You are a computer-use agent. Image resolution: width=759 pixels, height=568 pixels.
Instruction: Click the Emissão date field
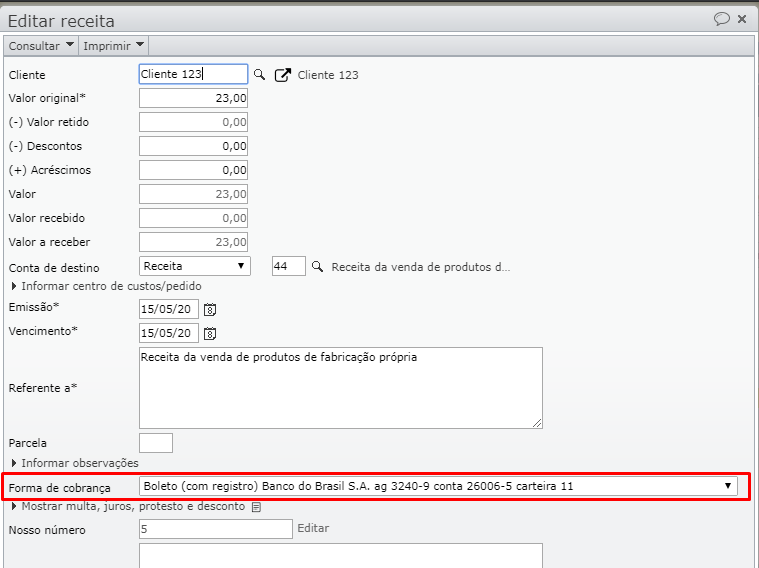point(168,309)
